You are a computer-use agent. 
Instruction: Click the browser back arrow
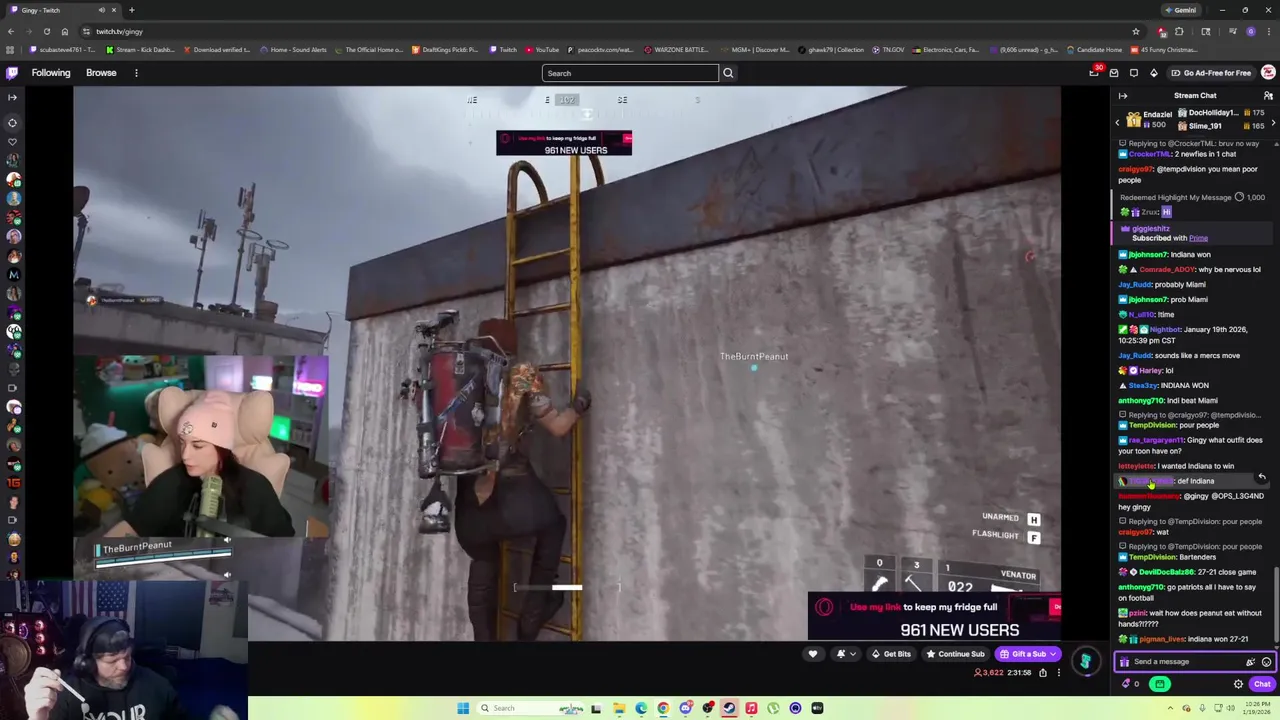tap(10, 32)
